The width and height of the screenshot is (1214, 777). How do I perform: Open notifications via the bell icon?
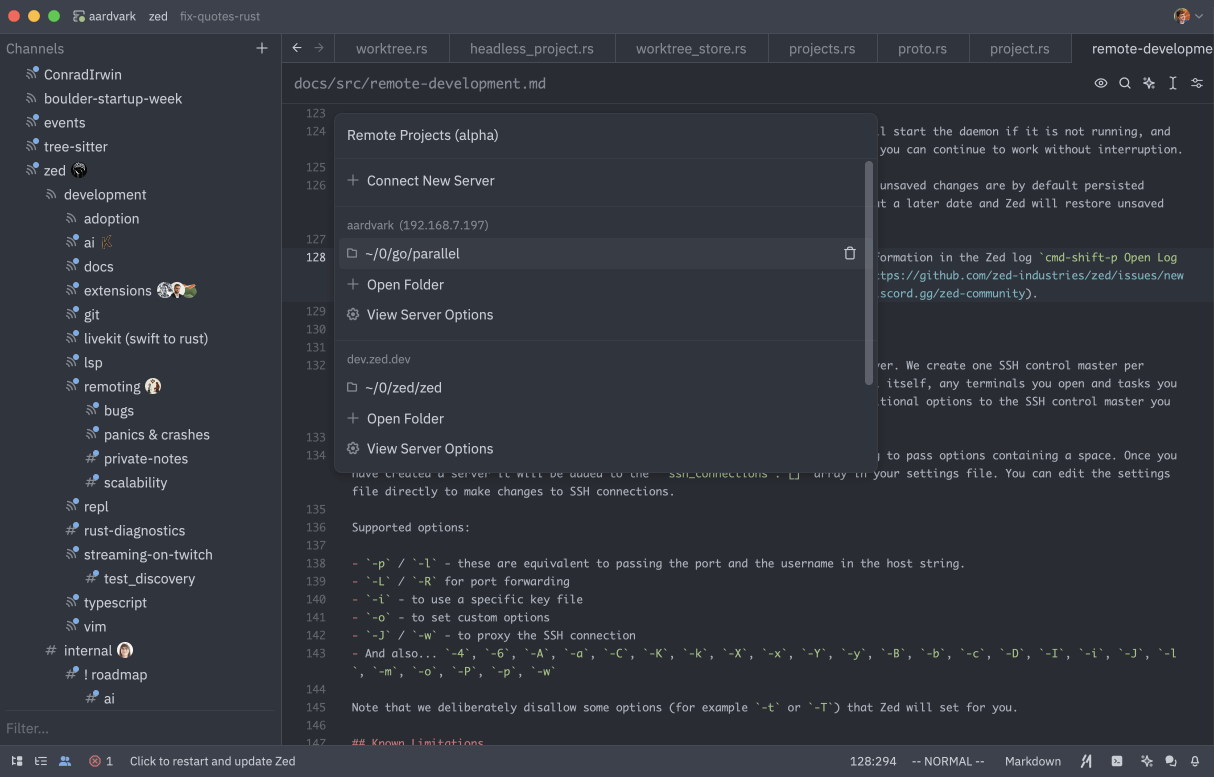(x=1196, y=761)
